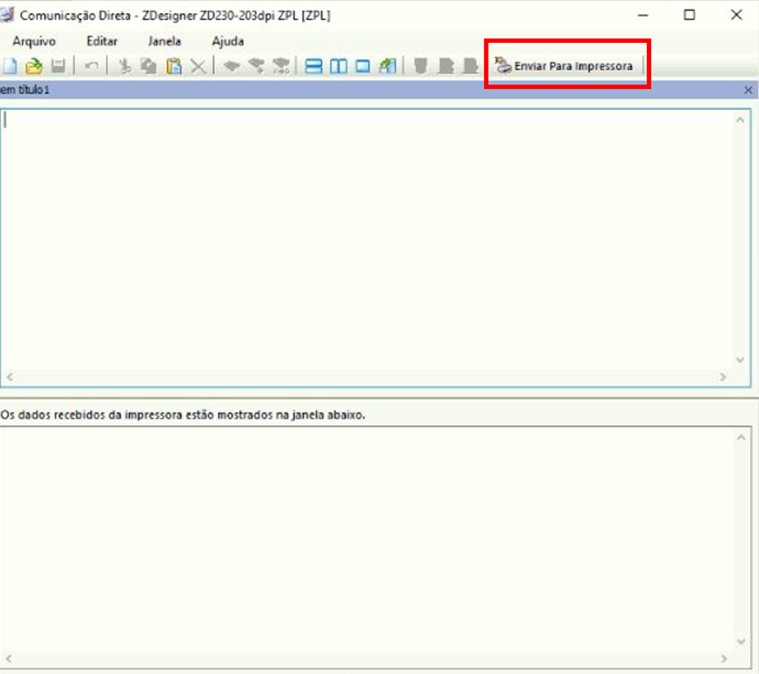Click the delete X icon in toolbar
The height and width of the screenshot is (674, 759).
pos(198,67)
